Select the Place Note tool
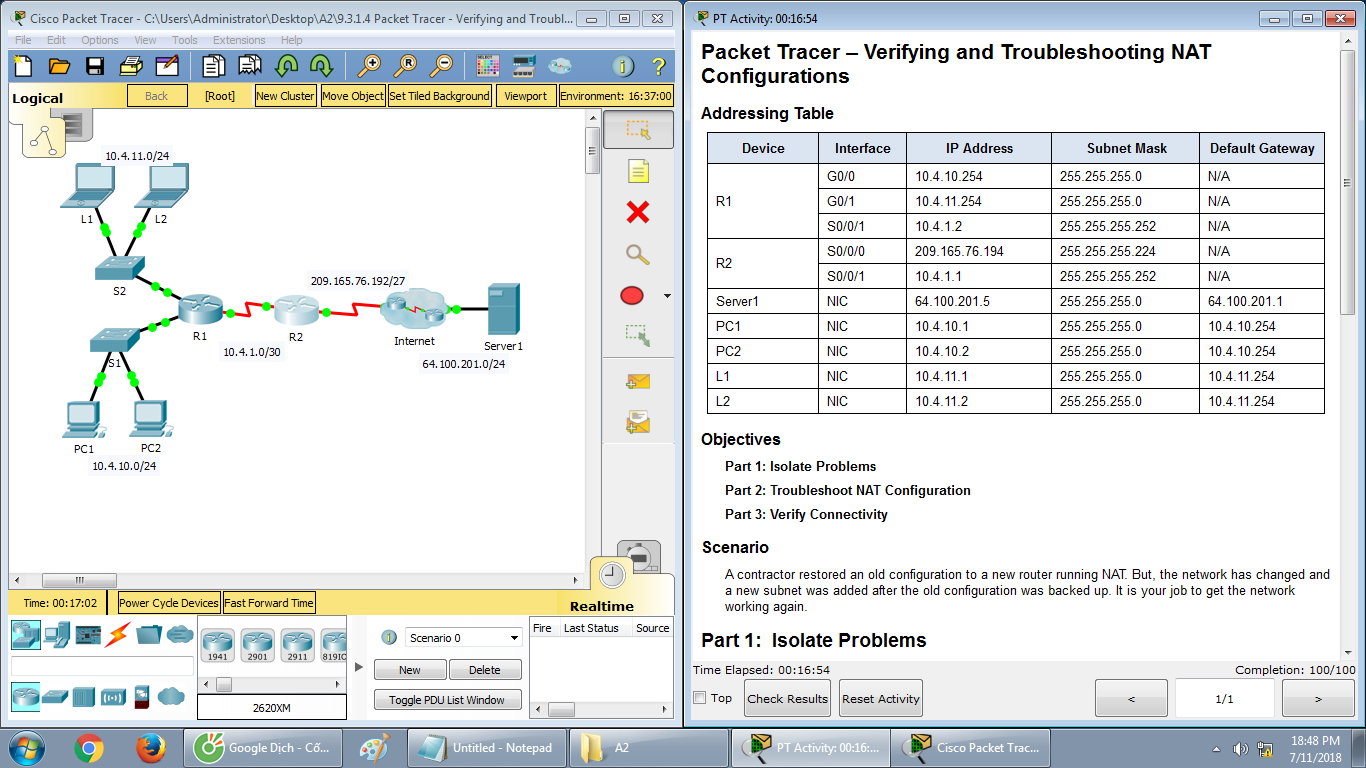This screenshot has width=1366, height=768. 637,170
